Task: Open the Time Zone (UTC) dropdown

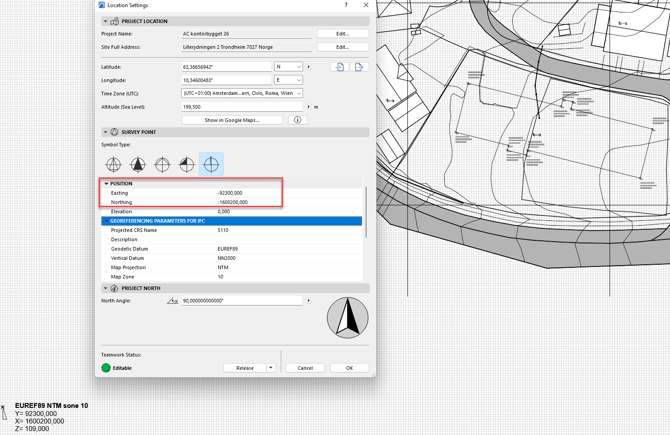Action: (241, 93)
